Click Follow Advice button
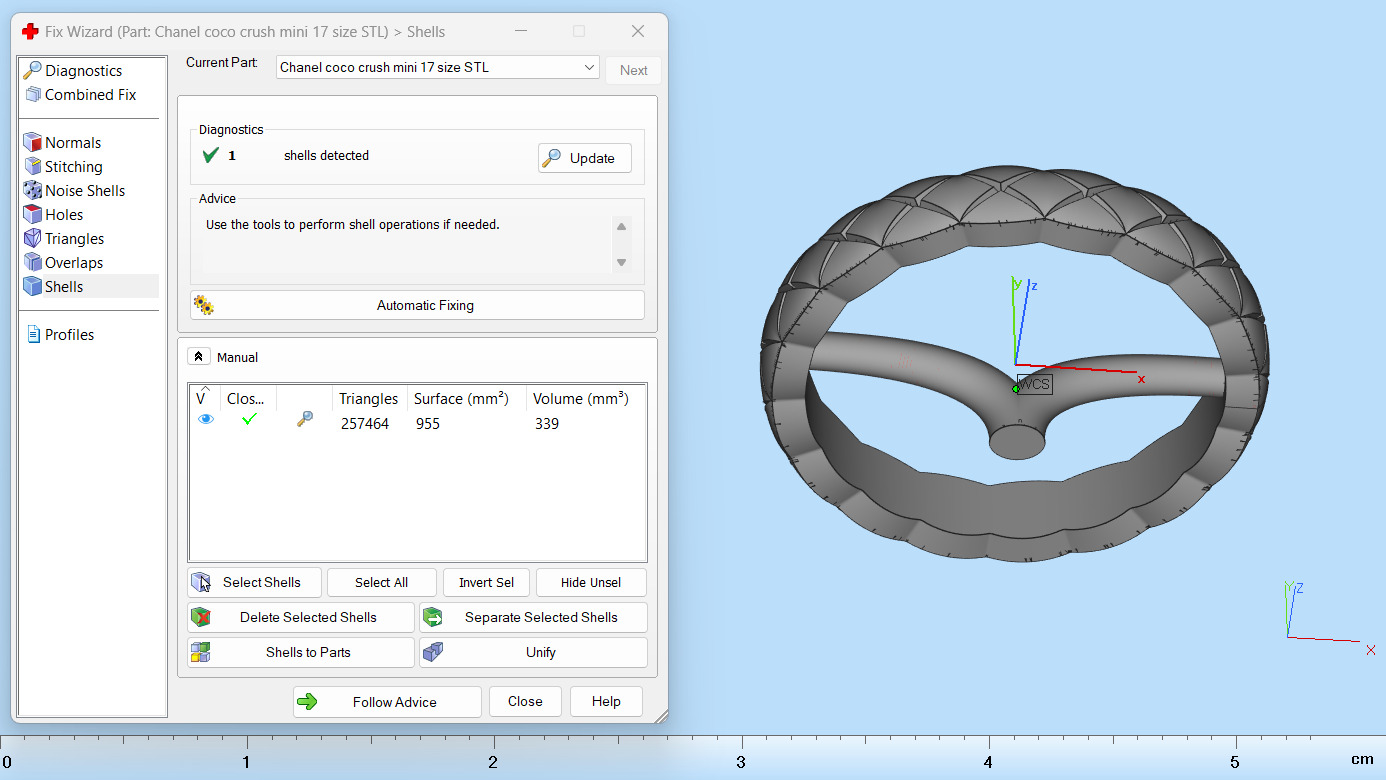The width and height of the screenshot is (1386, 780). 387,702
